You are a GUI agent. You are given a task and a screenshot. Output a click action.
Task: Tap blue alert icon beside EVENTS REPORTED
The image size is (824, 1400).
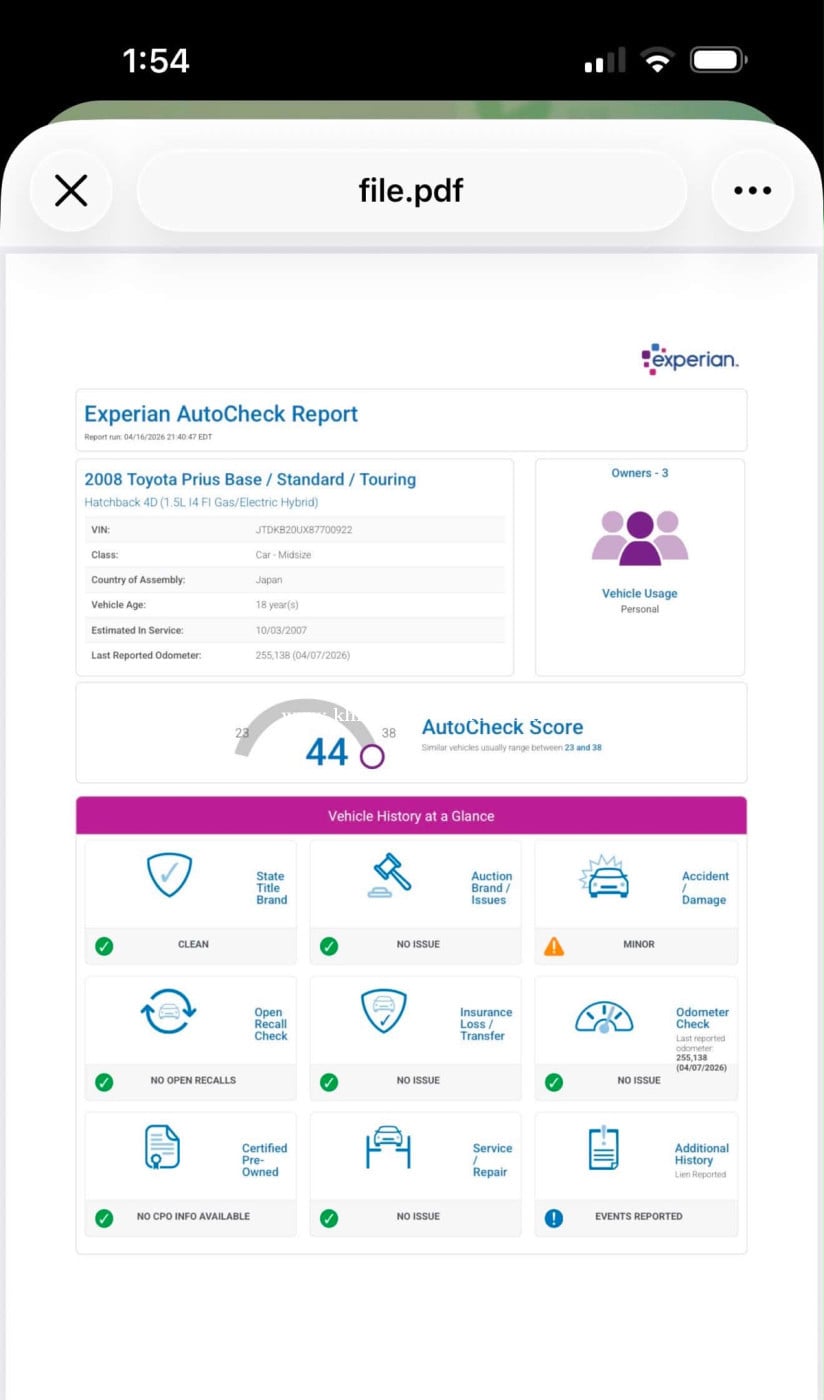click(554, 1218)
